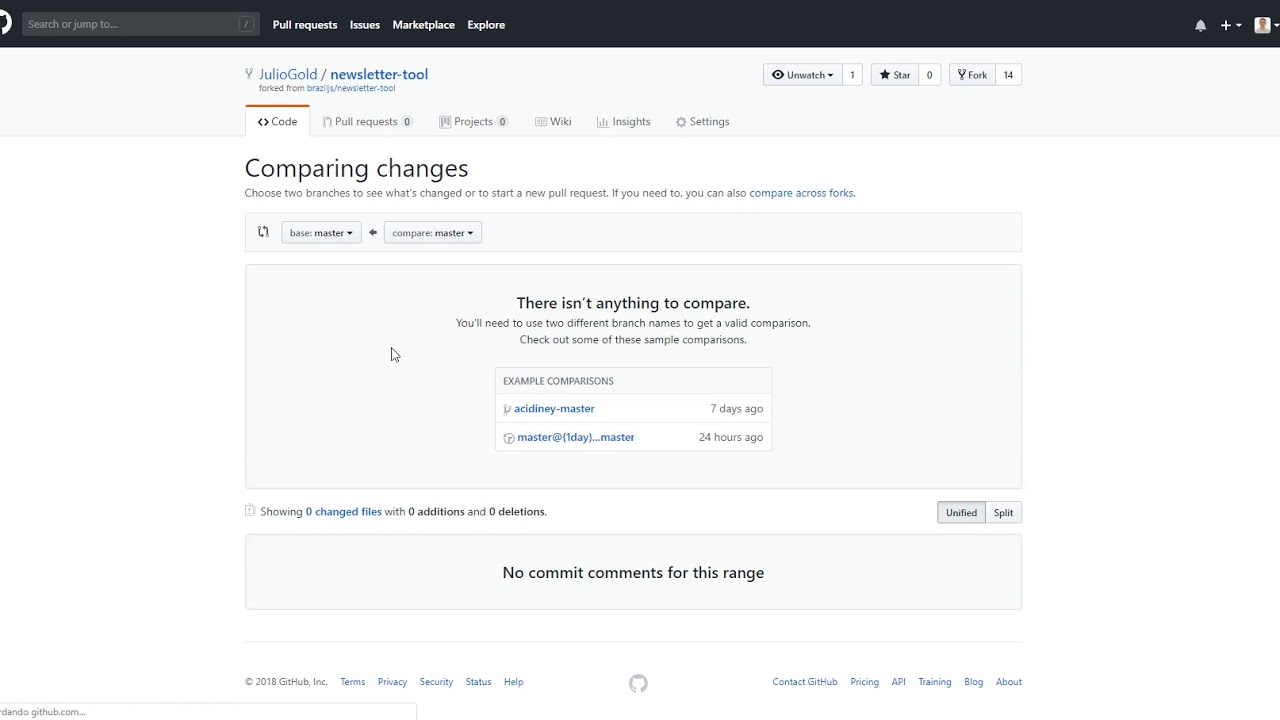1280x720 pixels.
Task: Open the Pull requests repository tab
Action: coord(366,122)
